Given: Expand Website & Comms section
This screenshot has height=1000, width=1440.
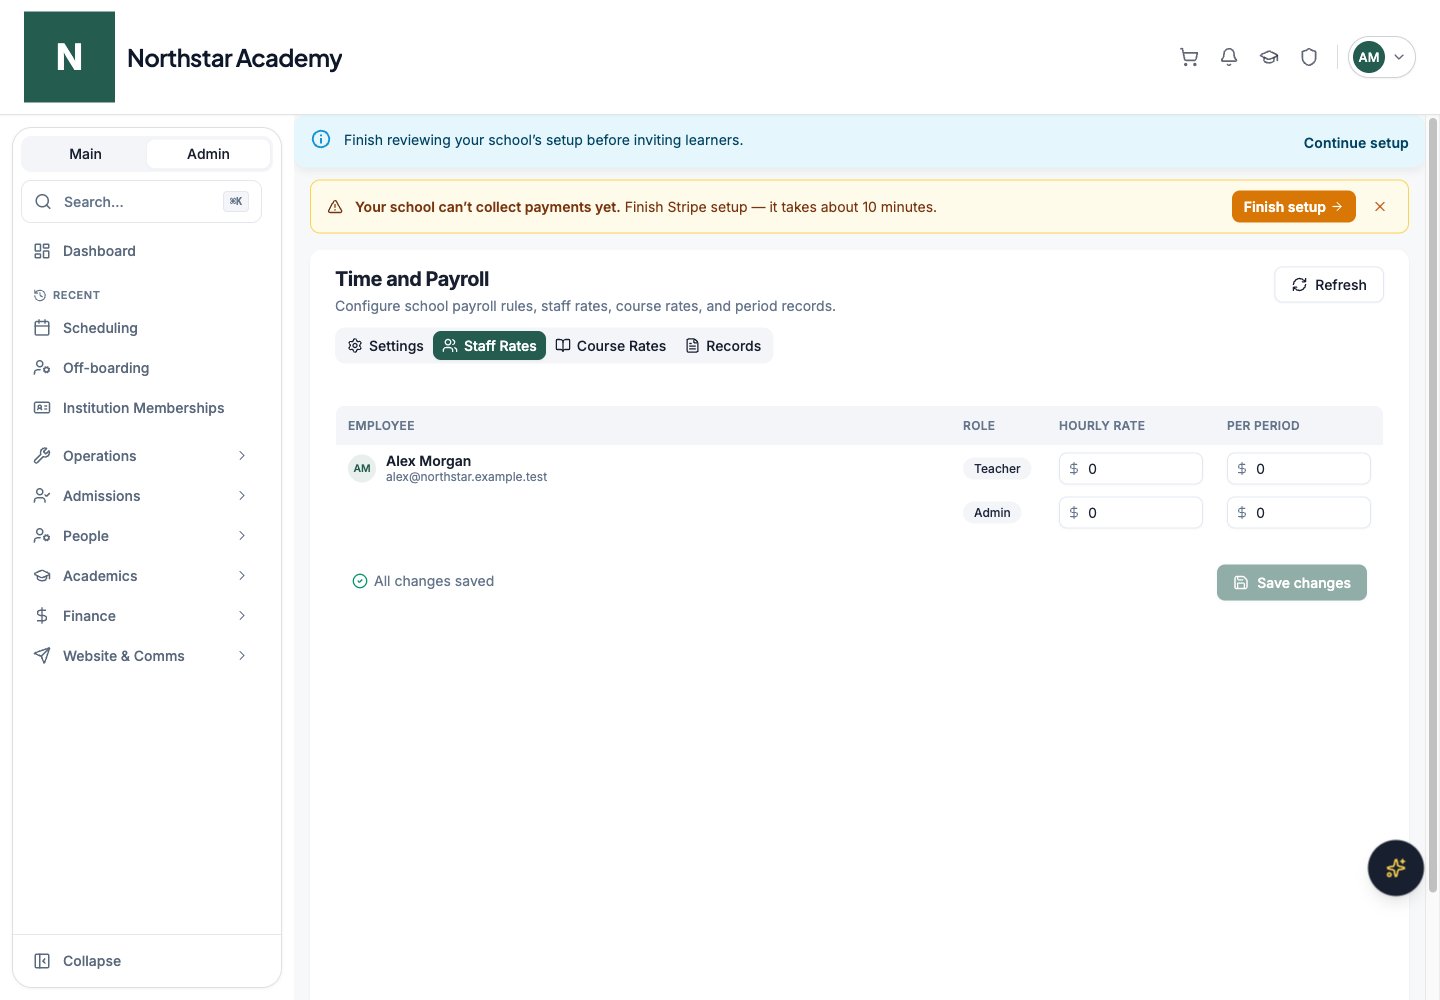Looking at the screenshot, I should 141,656.
